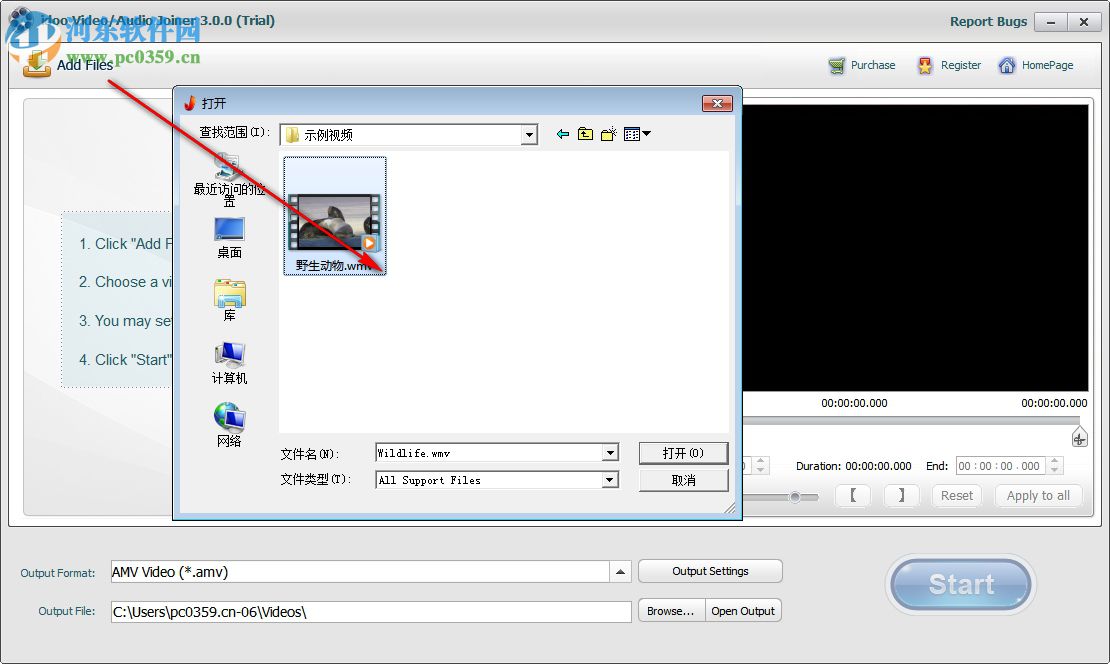Expand the Output Format dropdown
The width and height of the screenshot is (1110, 664).
pyautogui.click(x=621, y=571)
